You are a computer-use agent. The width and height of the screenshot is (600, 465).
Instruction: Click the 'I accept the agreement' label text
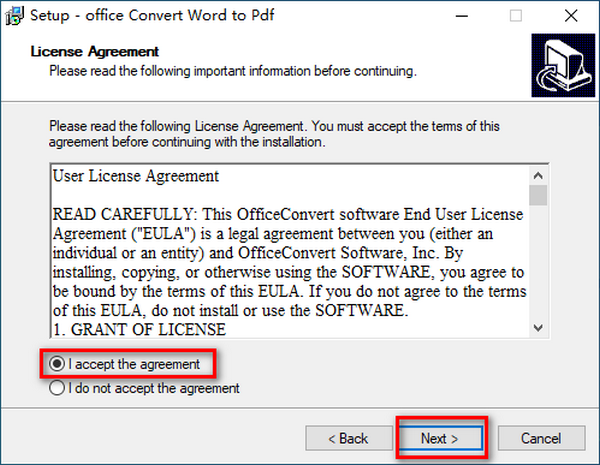pos(134,364)
